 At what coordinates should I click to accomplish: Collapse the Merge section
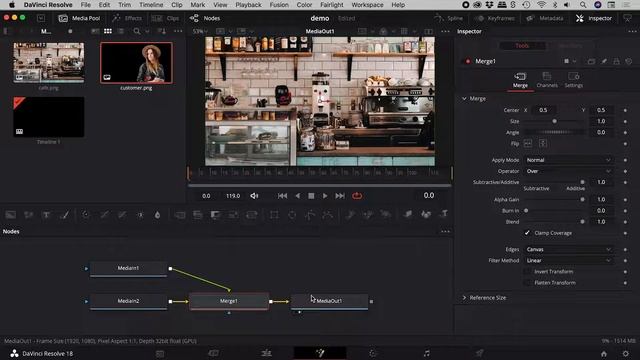(464, 99)
